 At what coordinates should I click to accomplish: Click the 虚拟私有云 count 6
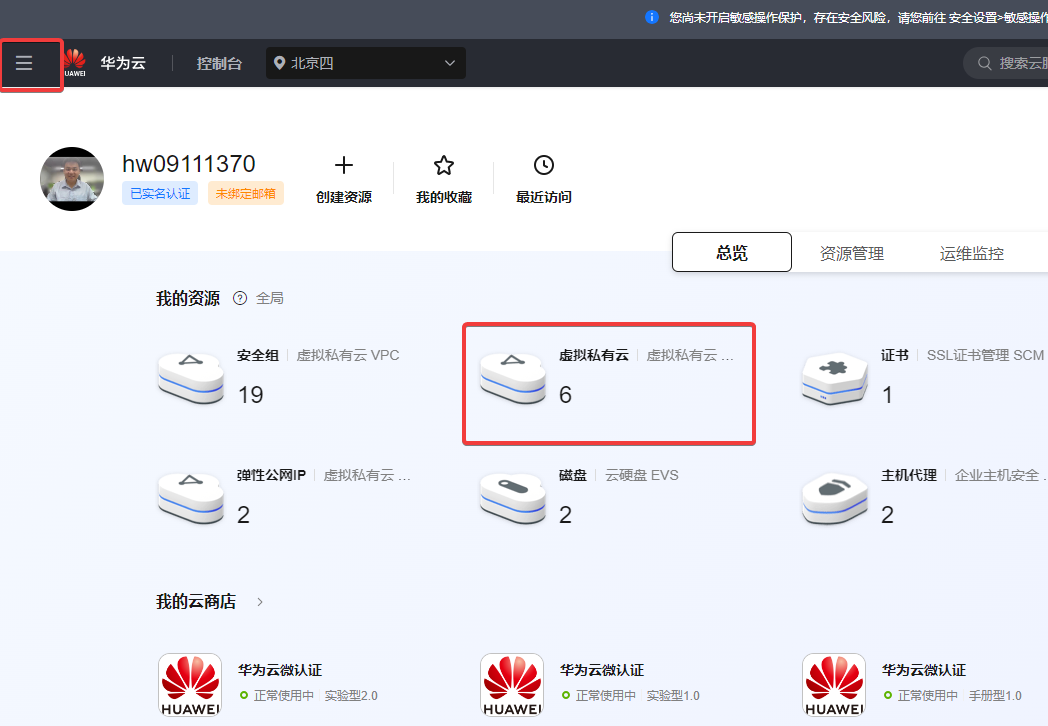(565, 394)
